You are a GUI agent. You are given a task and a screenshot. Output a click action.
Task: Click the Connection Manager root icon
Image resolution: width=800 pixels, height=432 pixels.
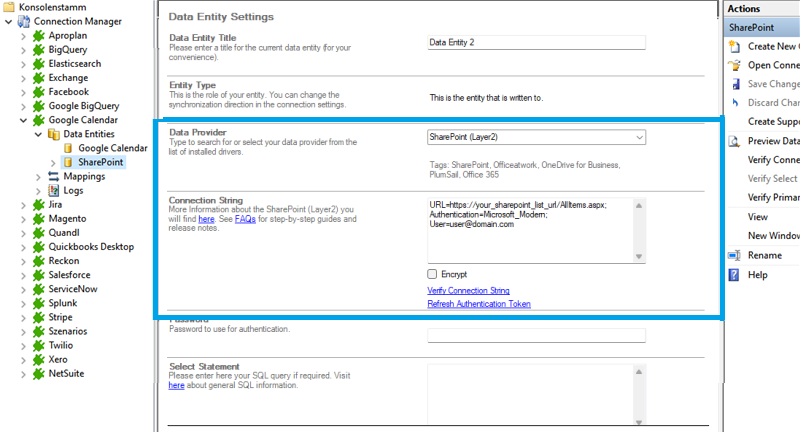click(23, 21)
